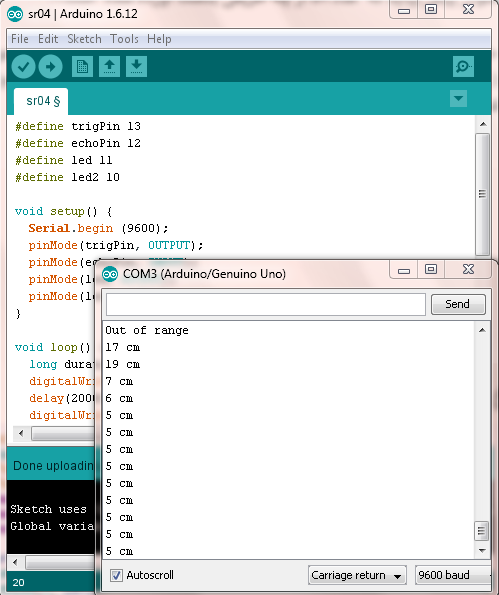This screenshot has height=595, width=499.
Task: Upload sketch with the arrow icon
Action: click(x=50, y=67)
